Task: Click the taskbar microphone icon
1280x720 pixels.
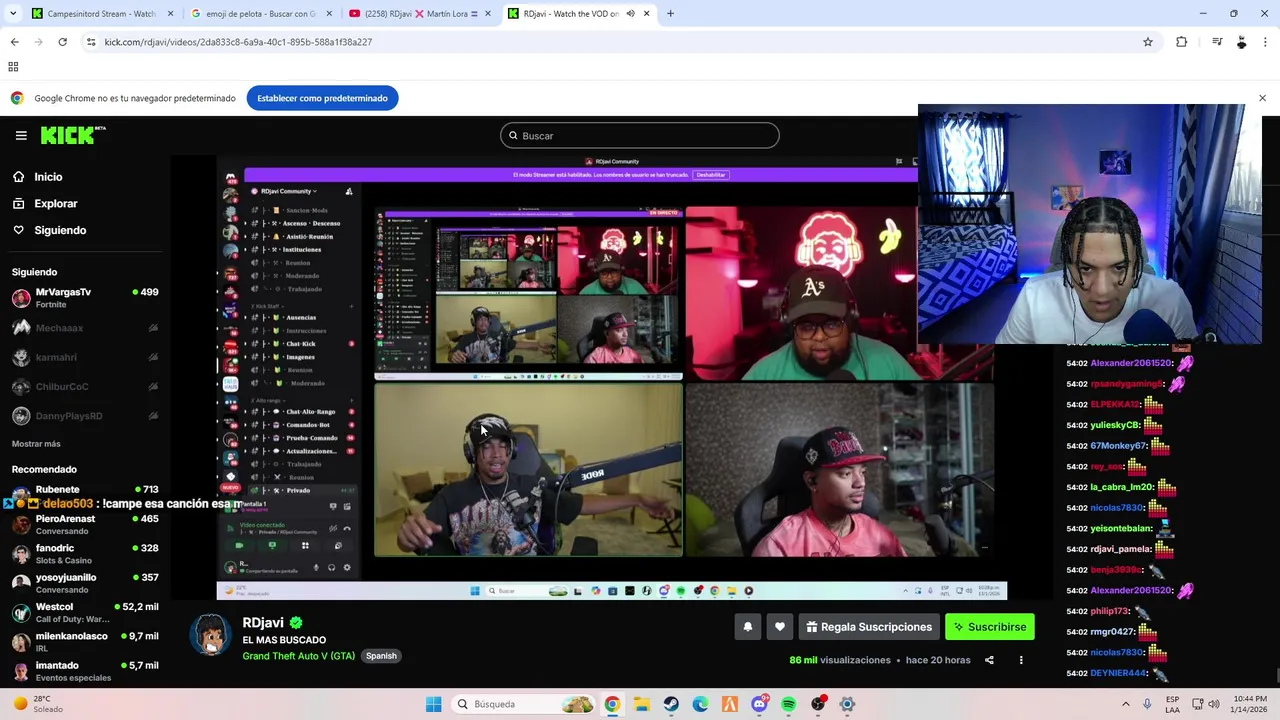Action: tap(1147, 704)
